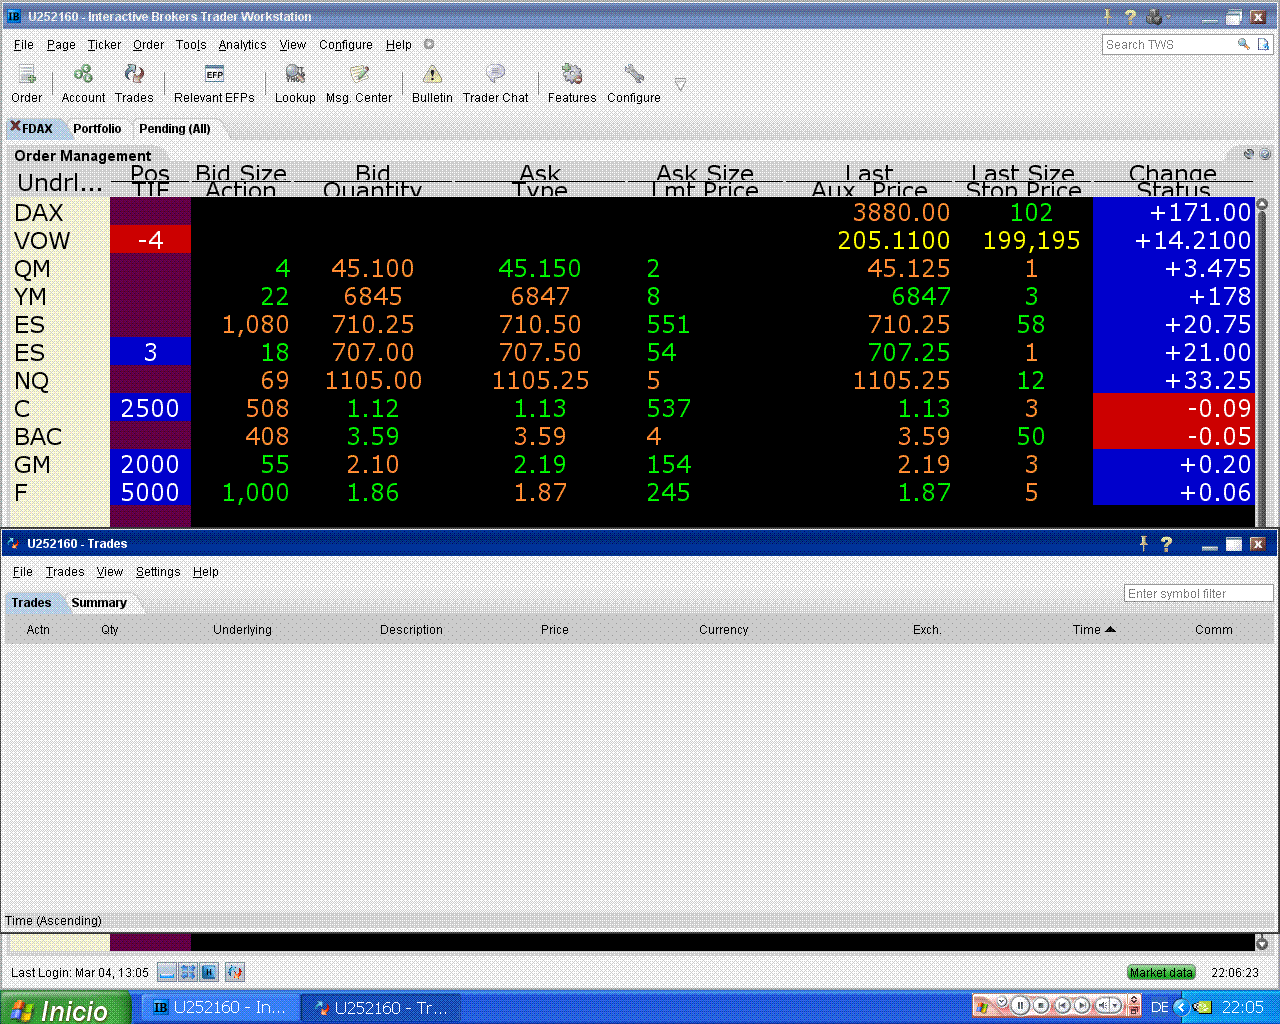Click the Order toolbar icon

coord(27,84)
